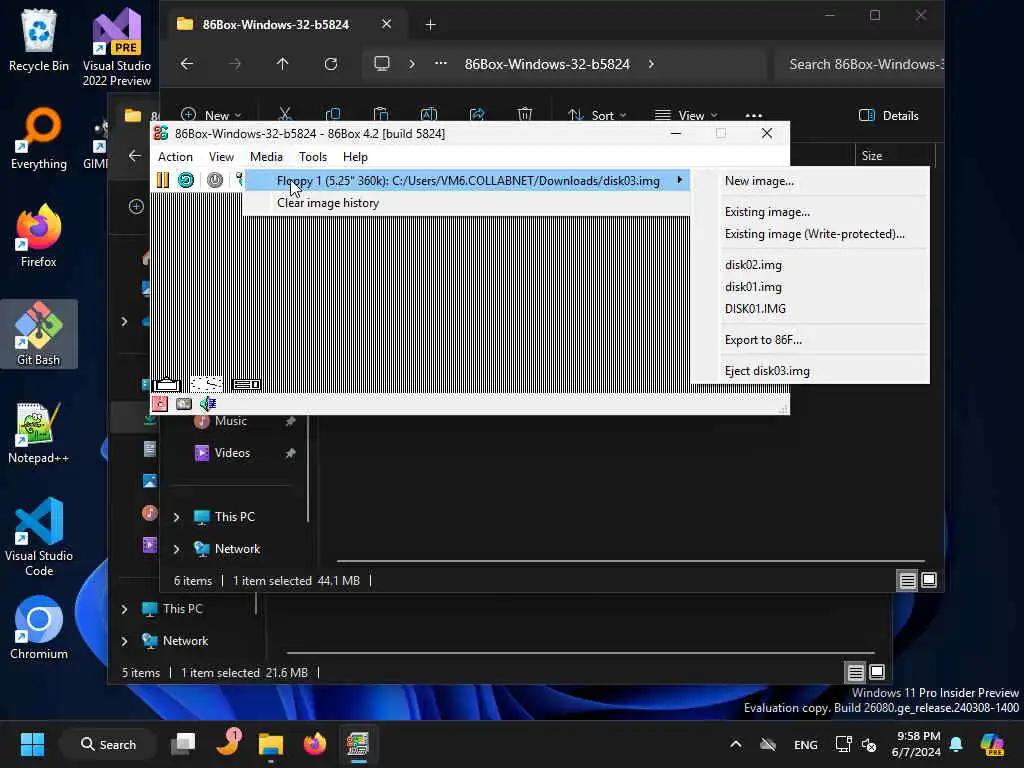Click the Search 86Box-Windows field
This screenshot has height=768, width=1024.
(859, 64)
